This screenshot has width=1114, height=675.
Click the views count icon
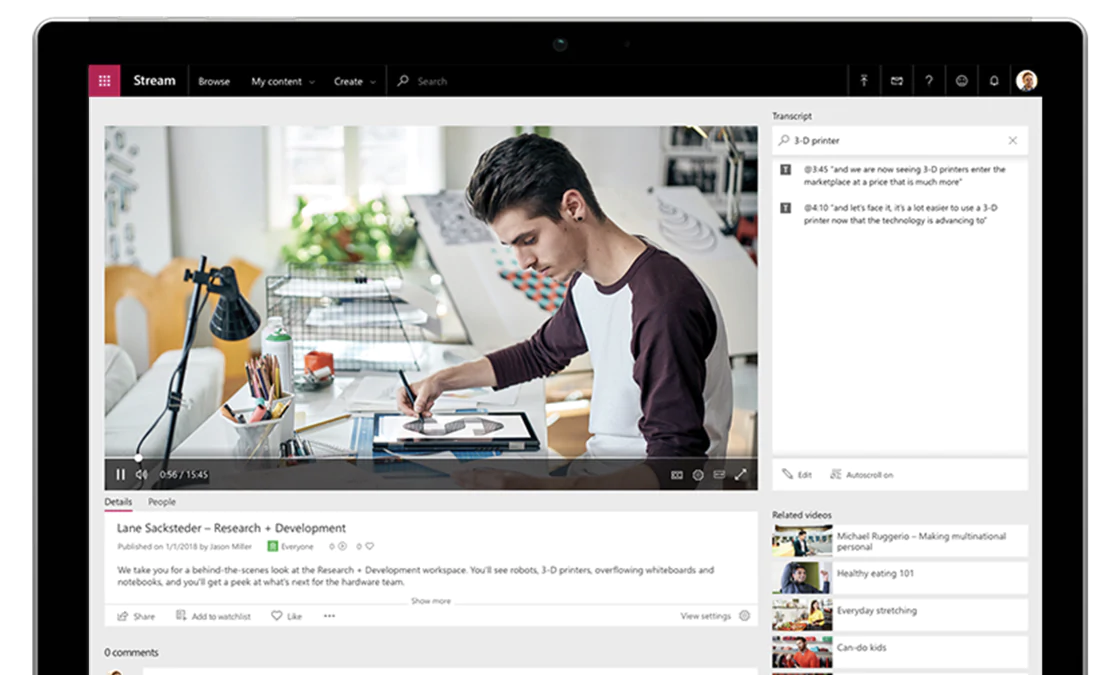(342, 546)
